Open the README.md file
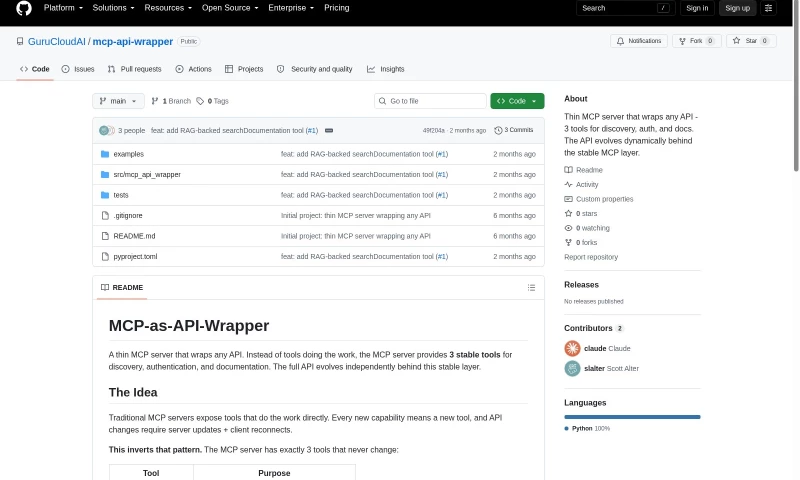 point(134,236)
